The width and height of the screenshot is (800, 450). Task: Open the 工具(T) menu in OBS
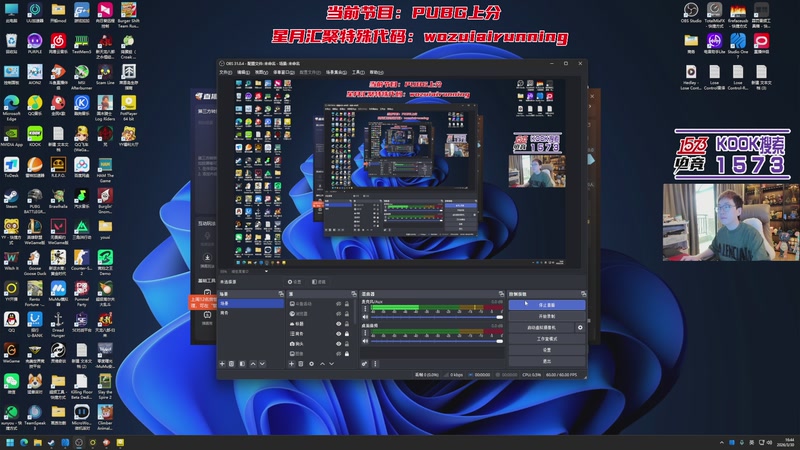(358, 72)
